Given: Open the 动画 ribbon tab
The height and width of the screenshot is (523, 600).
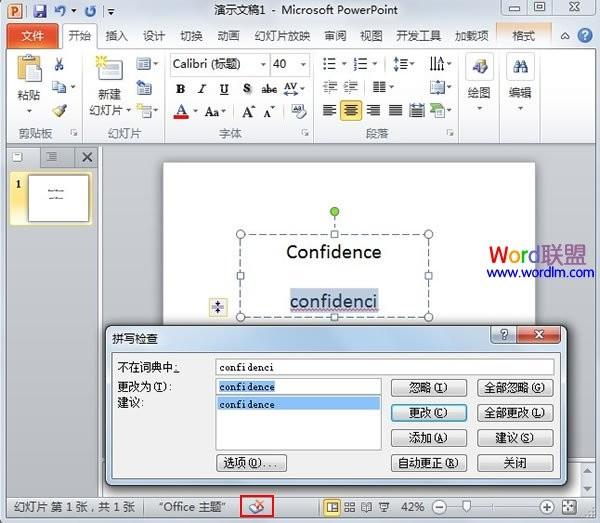Looking at the screenshot, I should 228,36.
